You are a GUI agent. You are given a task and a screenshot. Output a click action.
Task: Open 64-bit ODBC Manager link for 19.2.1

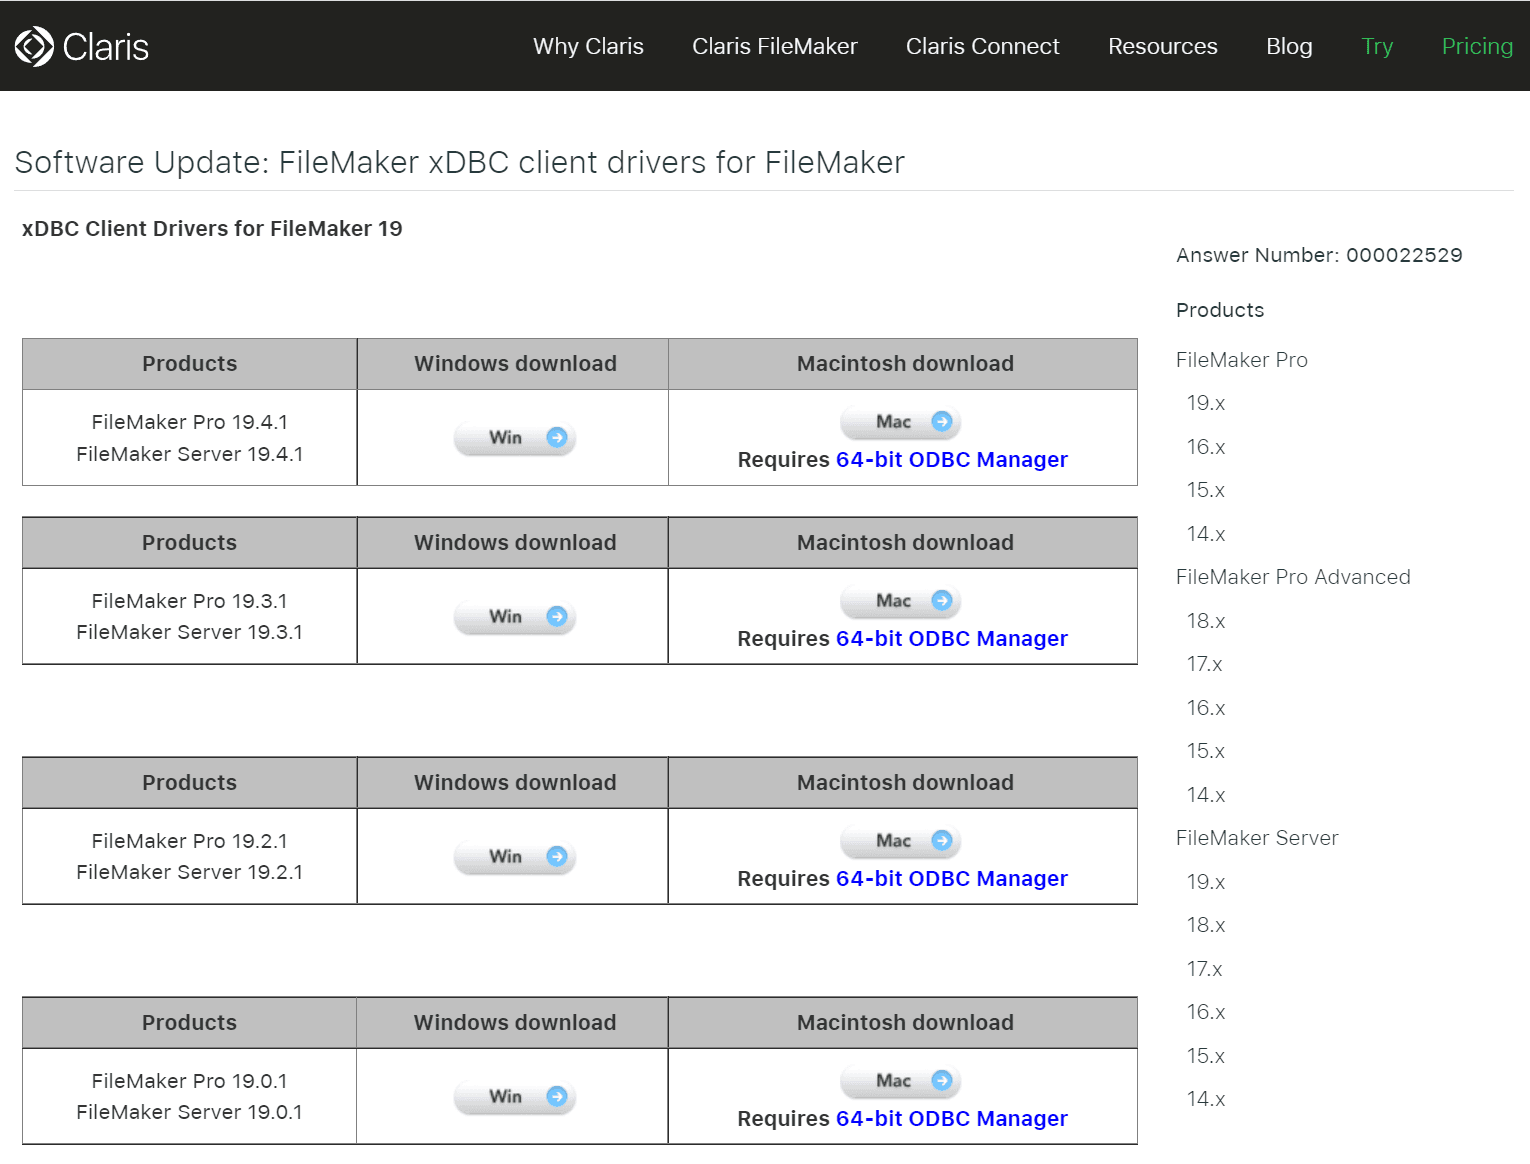pos(952,879)
